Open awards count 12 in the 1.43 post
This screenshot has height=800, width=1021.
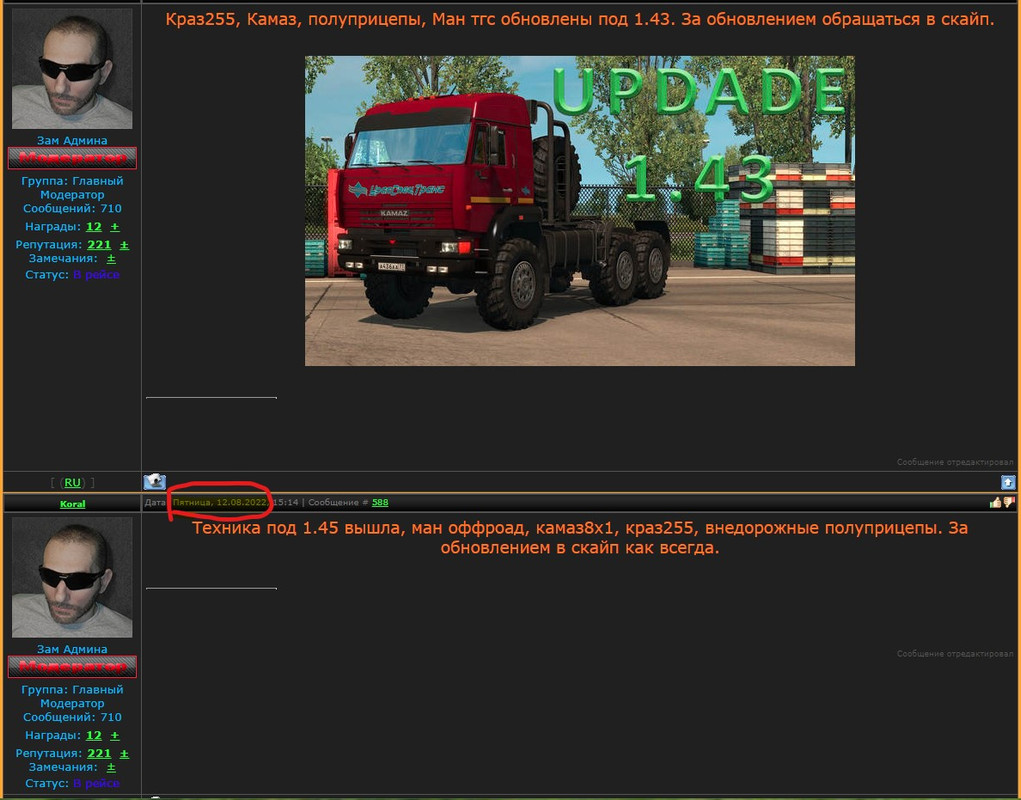point(94,227)
